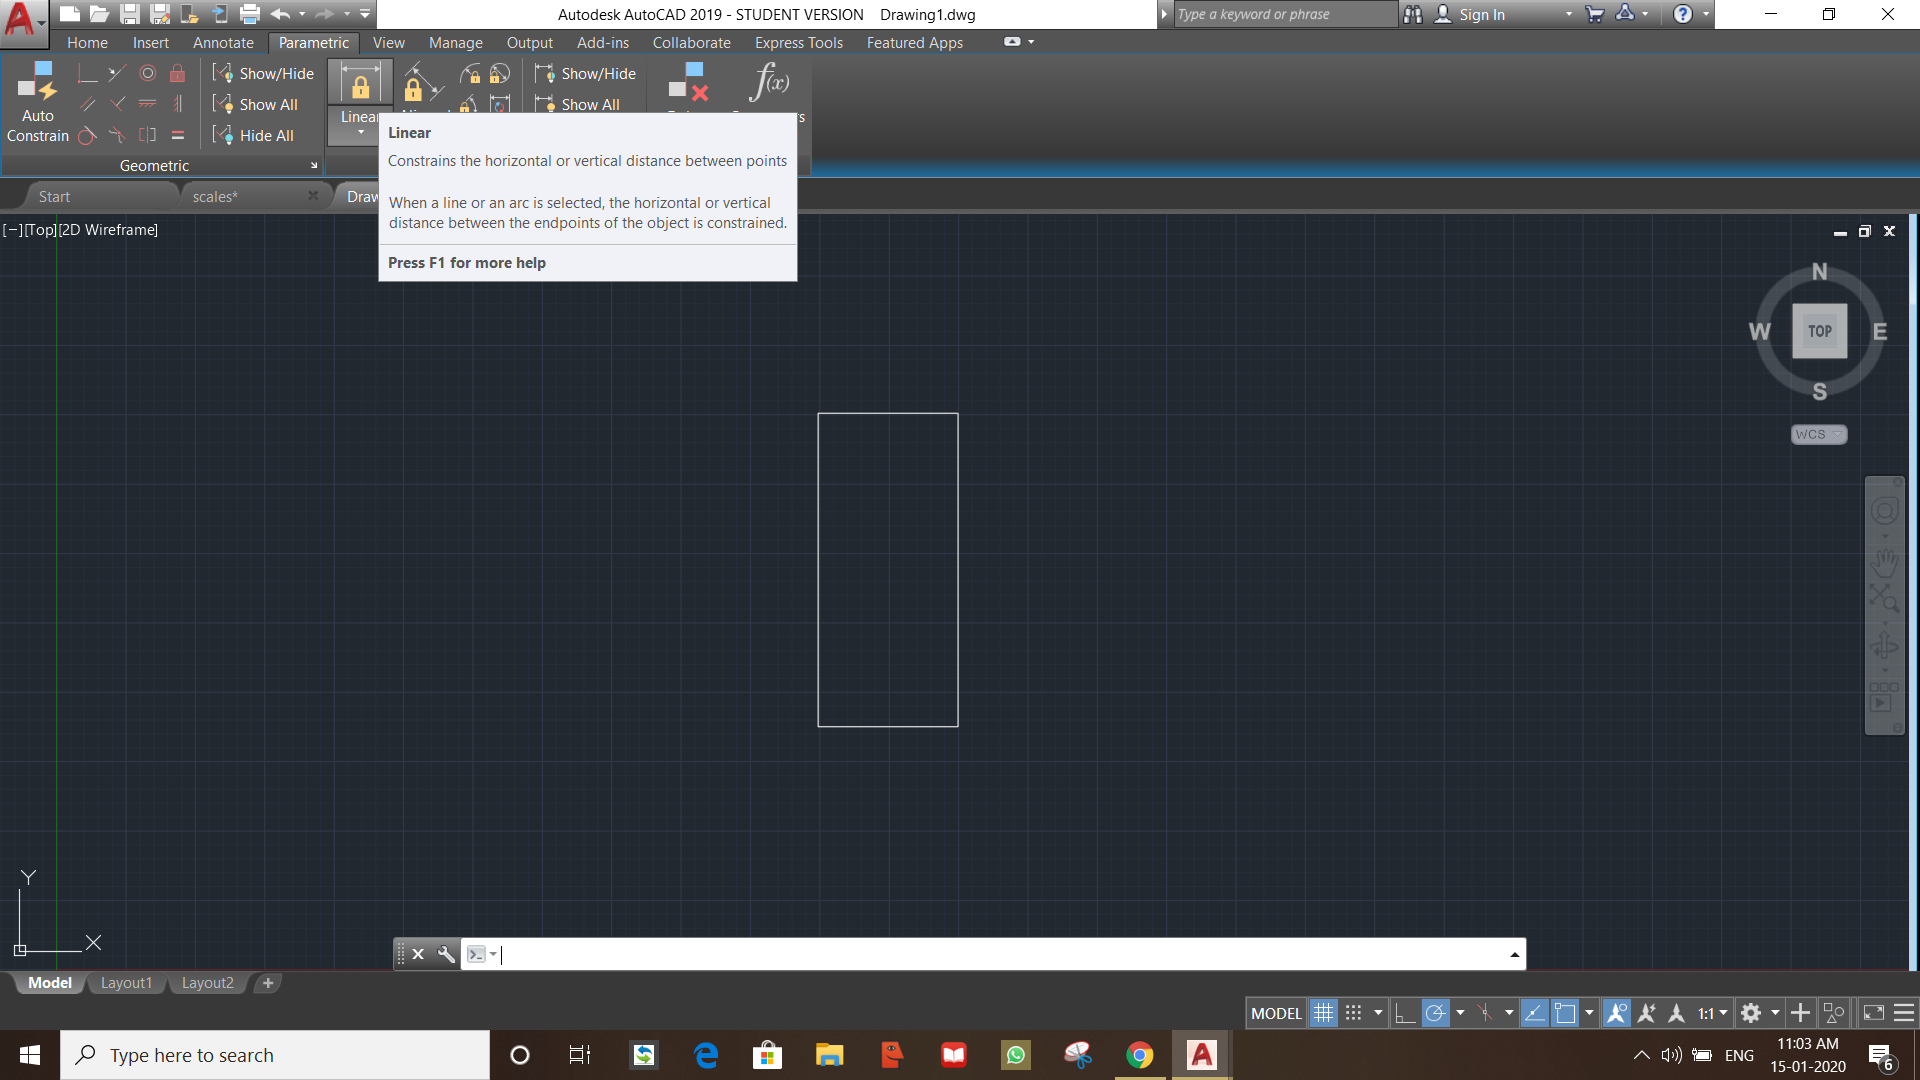The height and width of the screenshot is (1080, 1920).
Task: Select the Vertical constraint icon
Action: coord(177,104)
